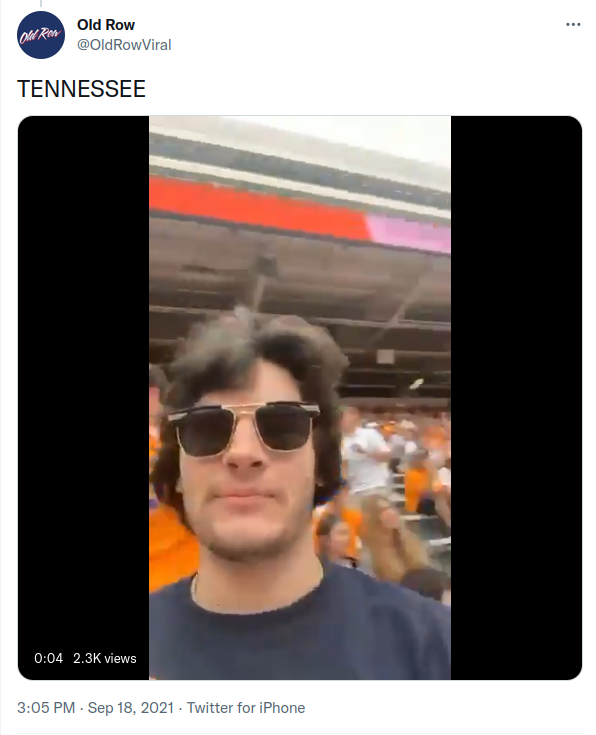596x735 pixels.
Task: Click the navy t-shirt in the video
Action: point(300,628)
